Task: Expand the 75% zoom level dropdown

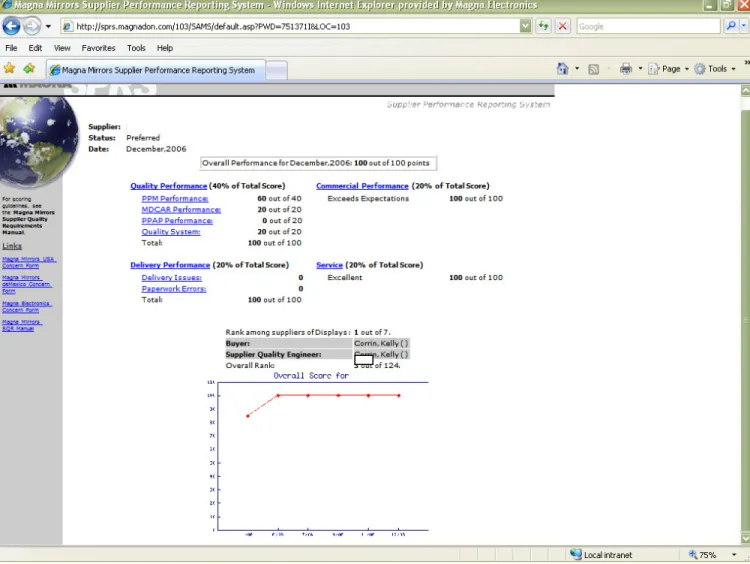Action: tap(734, 555)
